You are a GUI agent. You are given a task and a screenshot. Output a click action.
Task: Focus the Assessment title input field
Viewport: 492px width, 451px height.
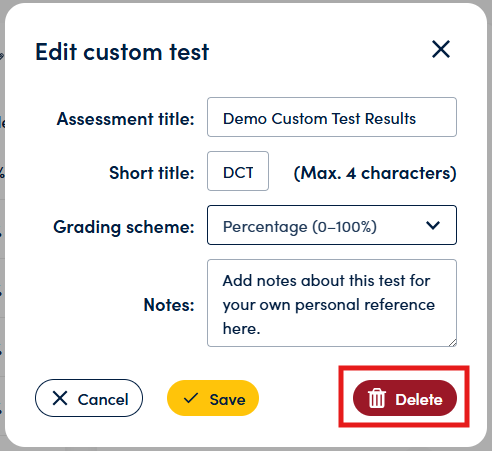click(332, 117)
